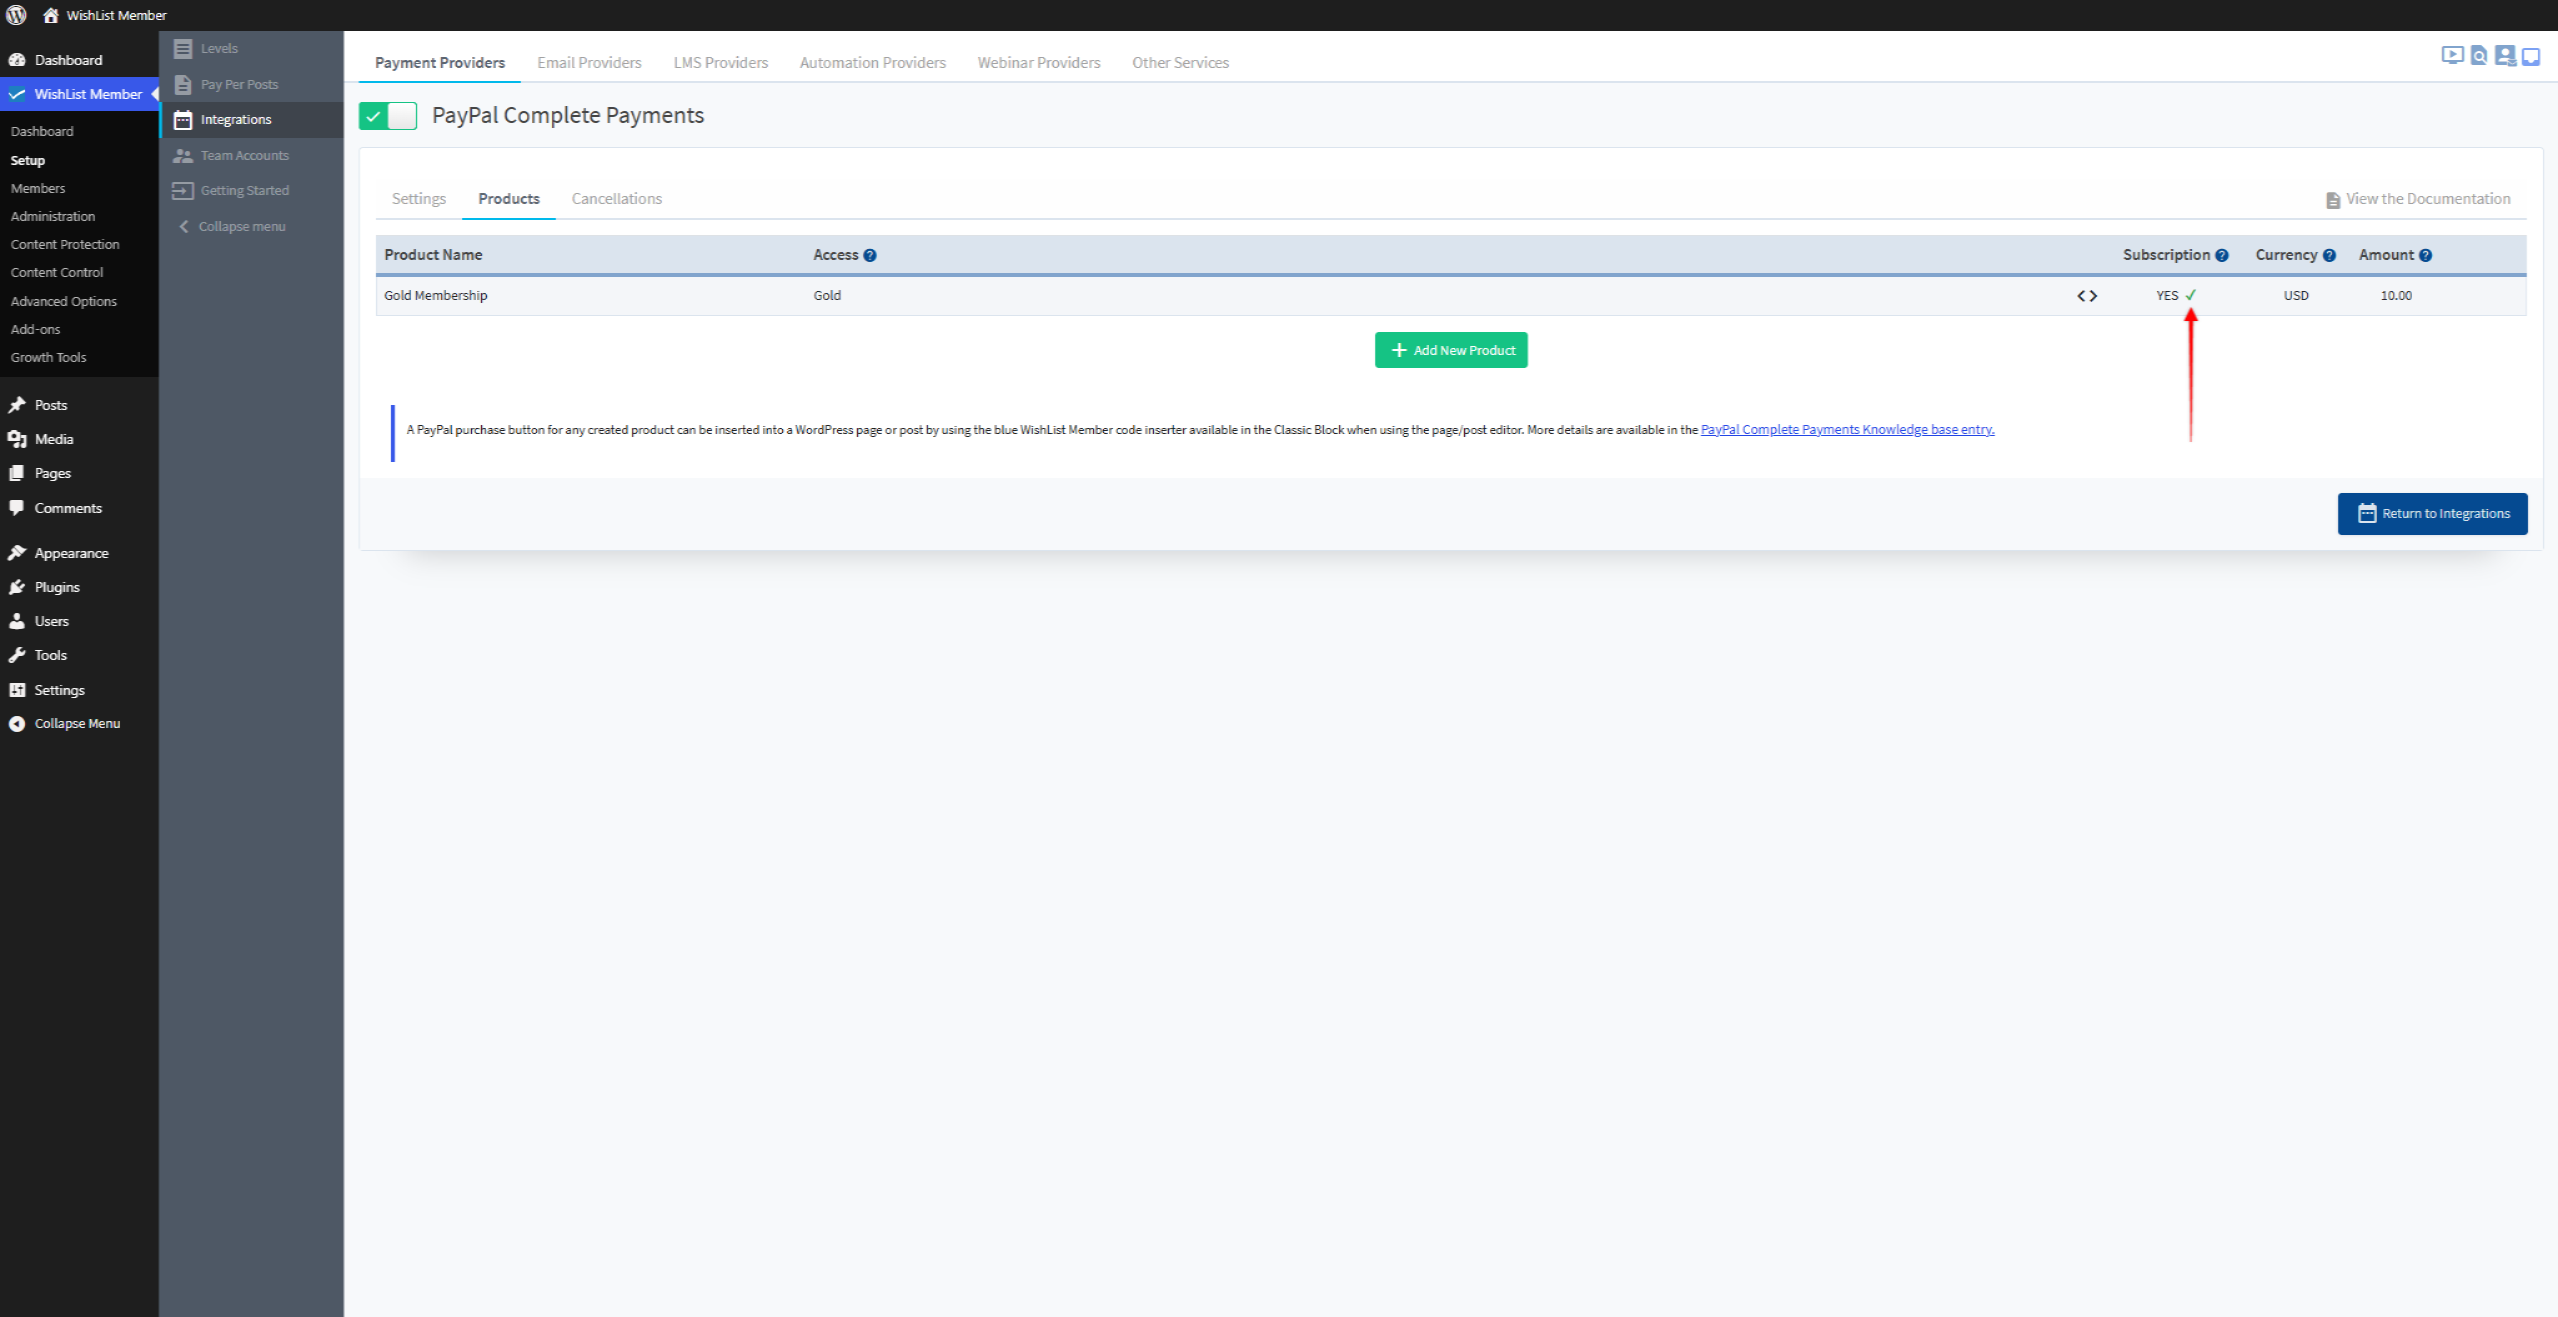Switch to the Cancellations tab

pyautogui.click(x=616, y=199)
